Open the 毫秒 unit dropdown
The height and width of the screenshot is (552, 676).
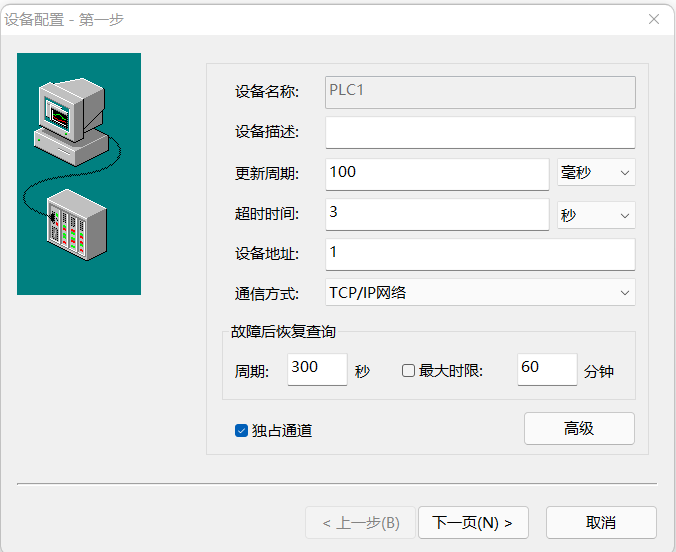[596, 172]
